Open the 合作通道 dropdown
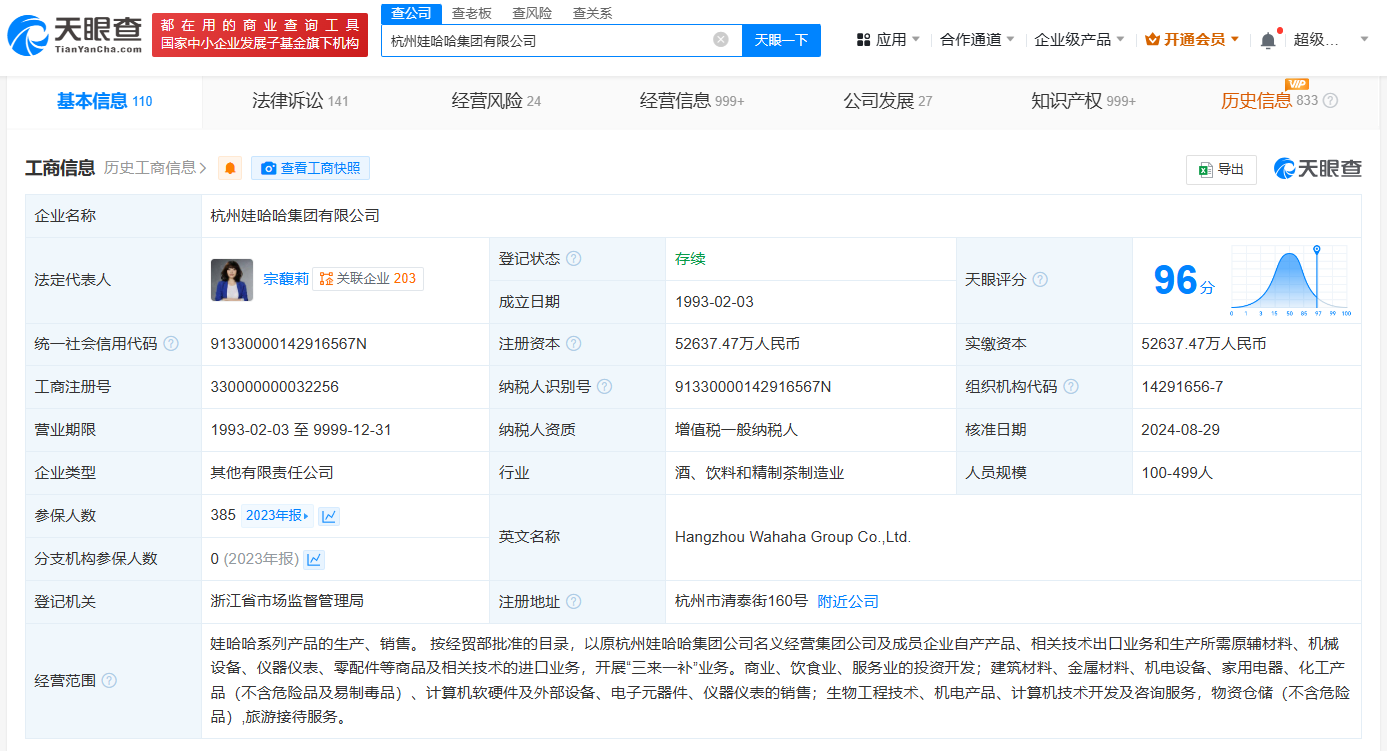1387x751 pixels. [977, 40]
